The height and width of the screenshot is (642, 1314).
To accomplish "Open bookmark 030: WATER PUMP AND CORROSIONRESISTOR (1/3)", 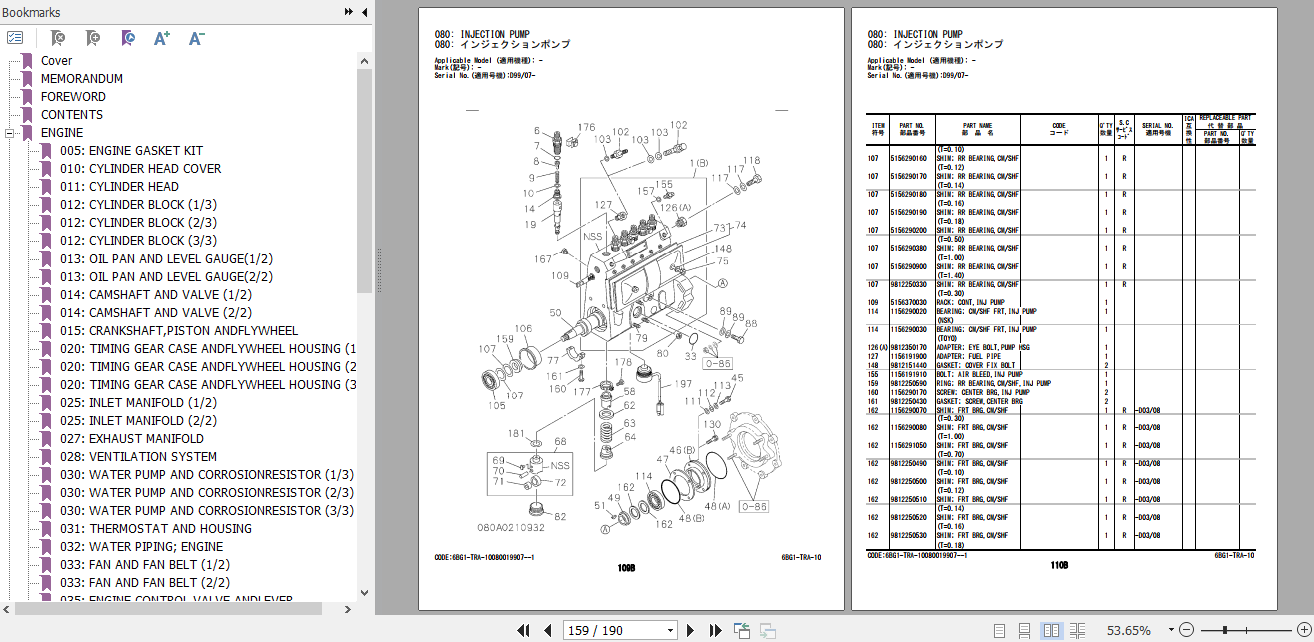I will click(207, 475).
